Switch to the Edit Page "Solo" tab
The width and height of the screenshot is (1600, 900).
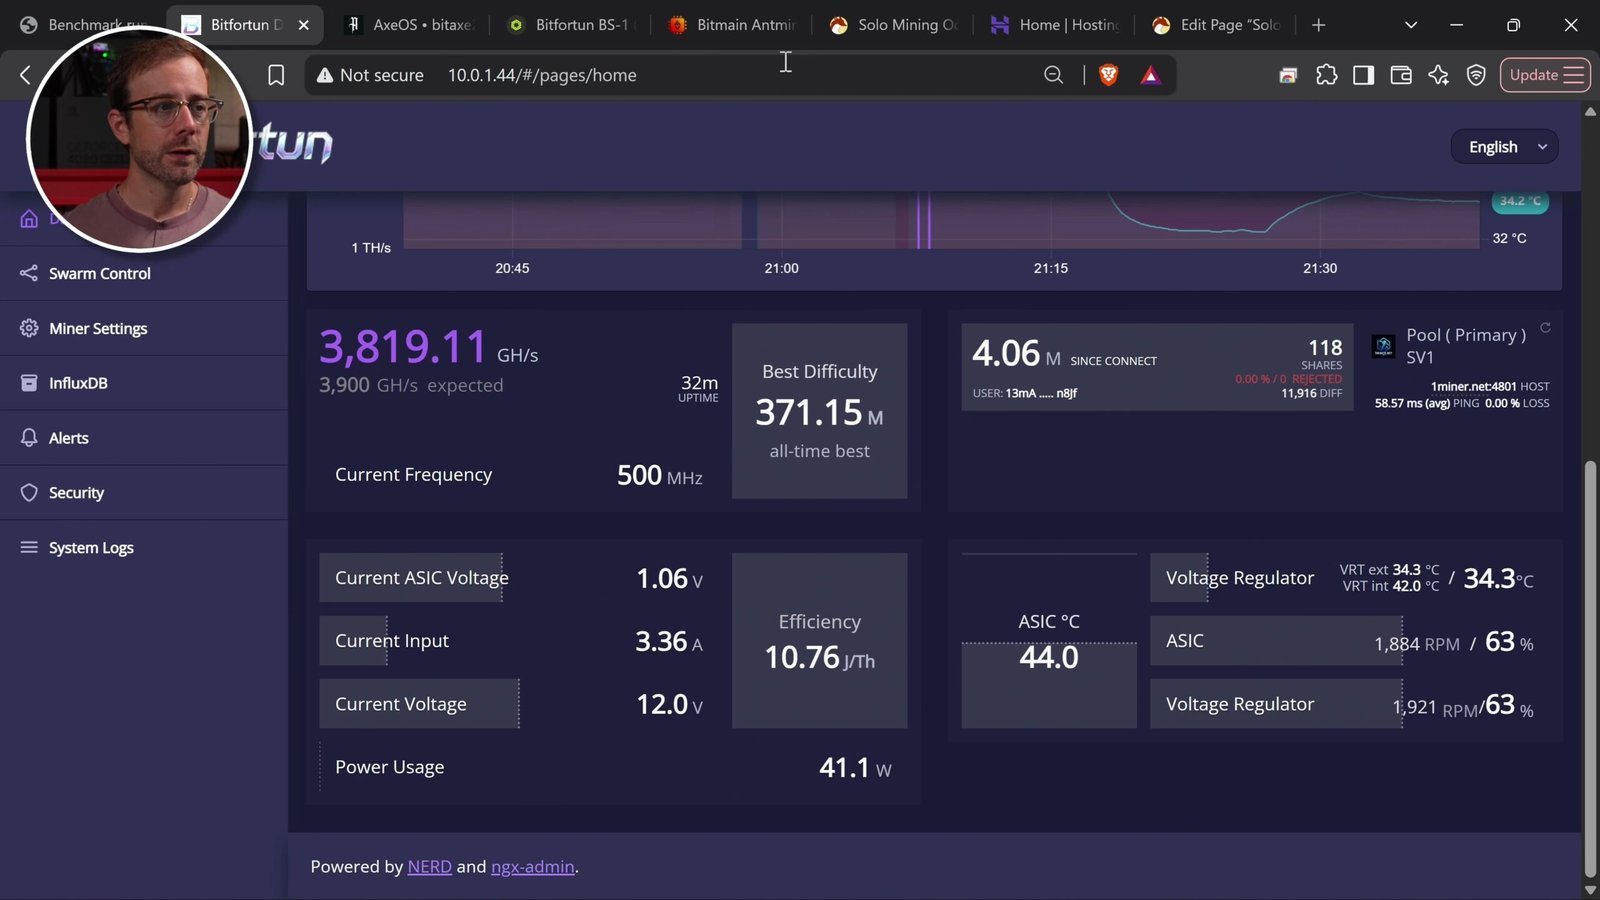[x=1217, y=25]
